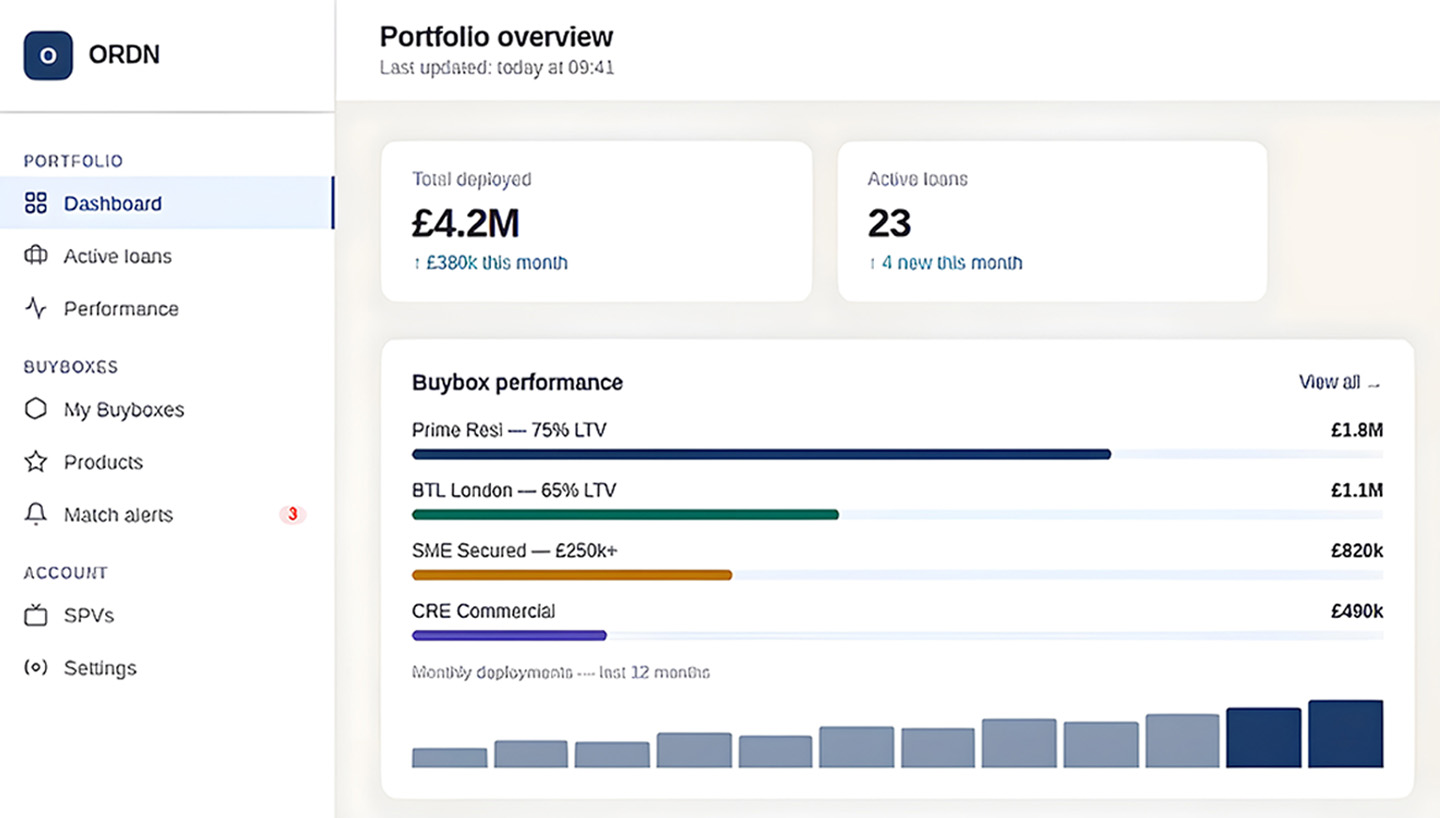Click the ACCOUNT section header
The width and height of the screenshot is (1440, 818).
[66, 573]
